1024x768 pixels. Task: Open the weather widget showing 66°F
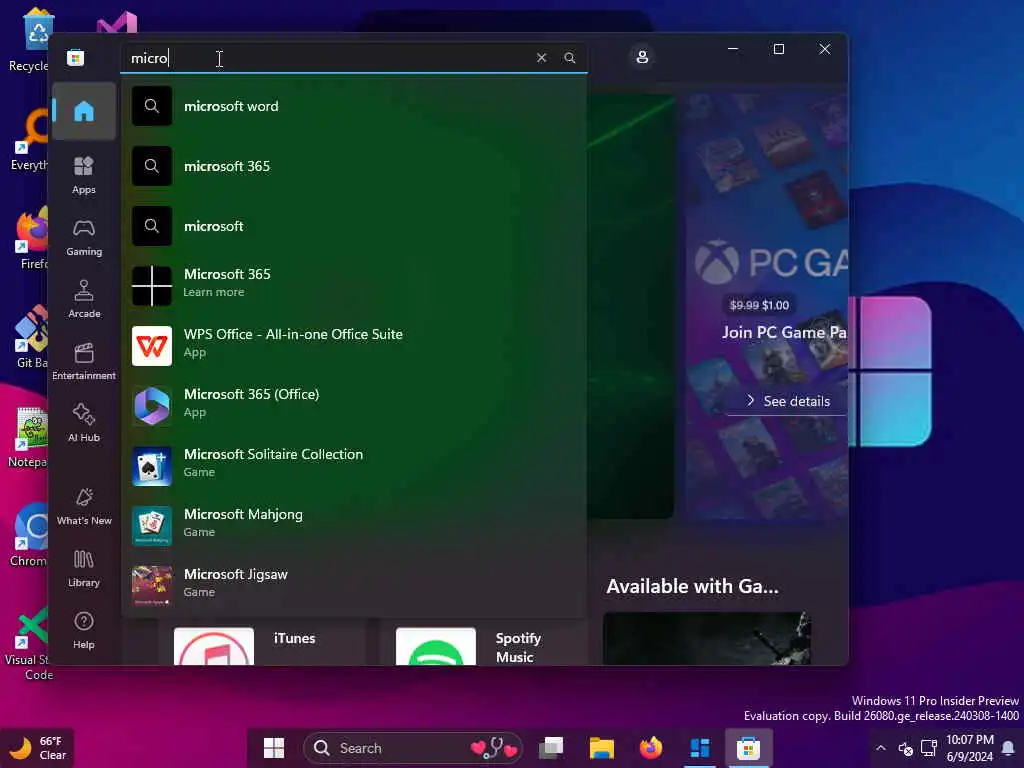coord(38,748)
